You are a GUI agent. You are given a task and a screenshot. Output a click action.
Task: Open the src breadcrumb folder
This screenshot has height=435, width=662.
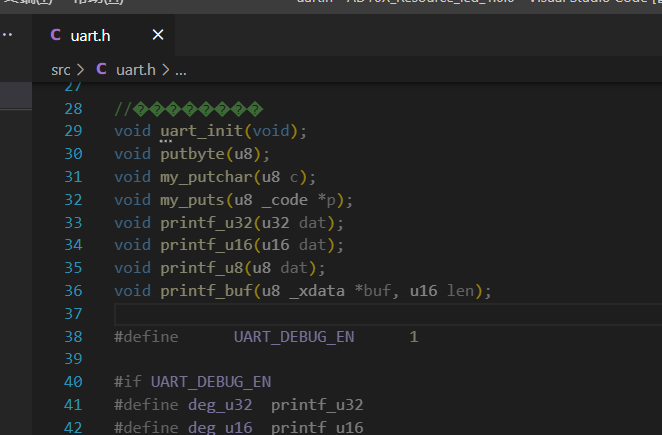60,70
